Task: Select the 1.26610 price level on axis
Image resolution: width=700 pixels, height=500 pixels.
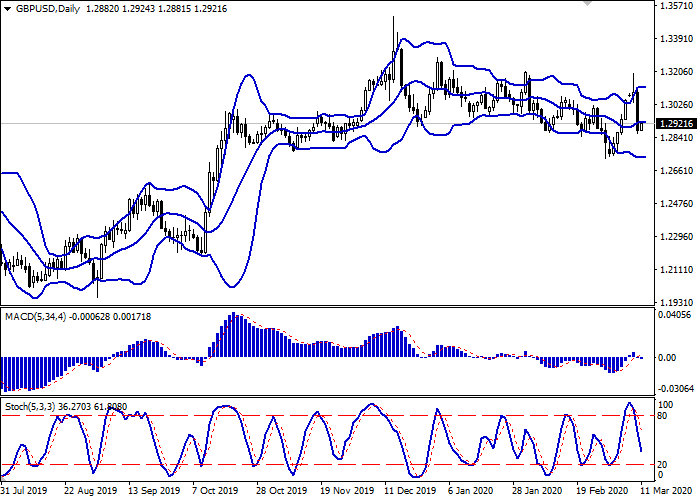Action: click(676, 171)
